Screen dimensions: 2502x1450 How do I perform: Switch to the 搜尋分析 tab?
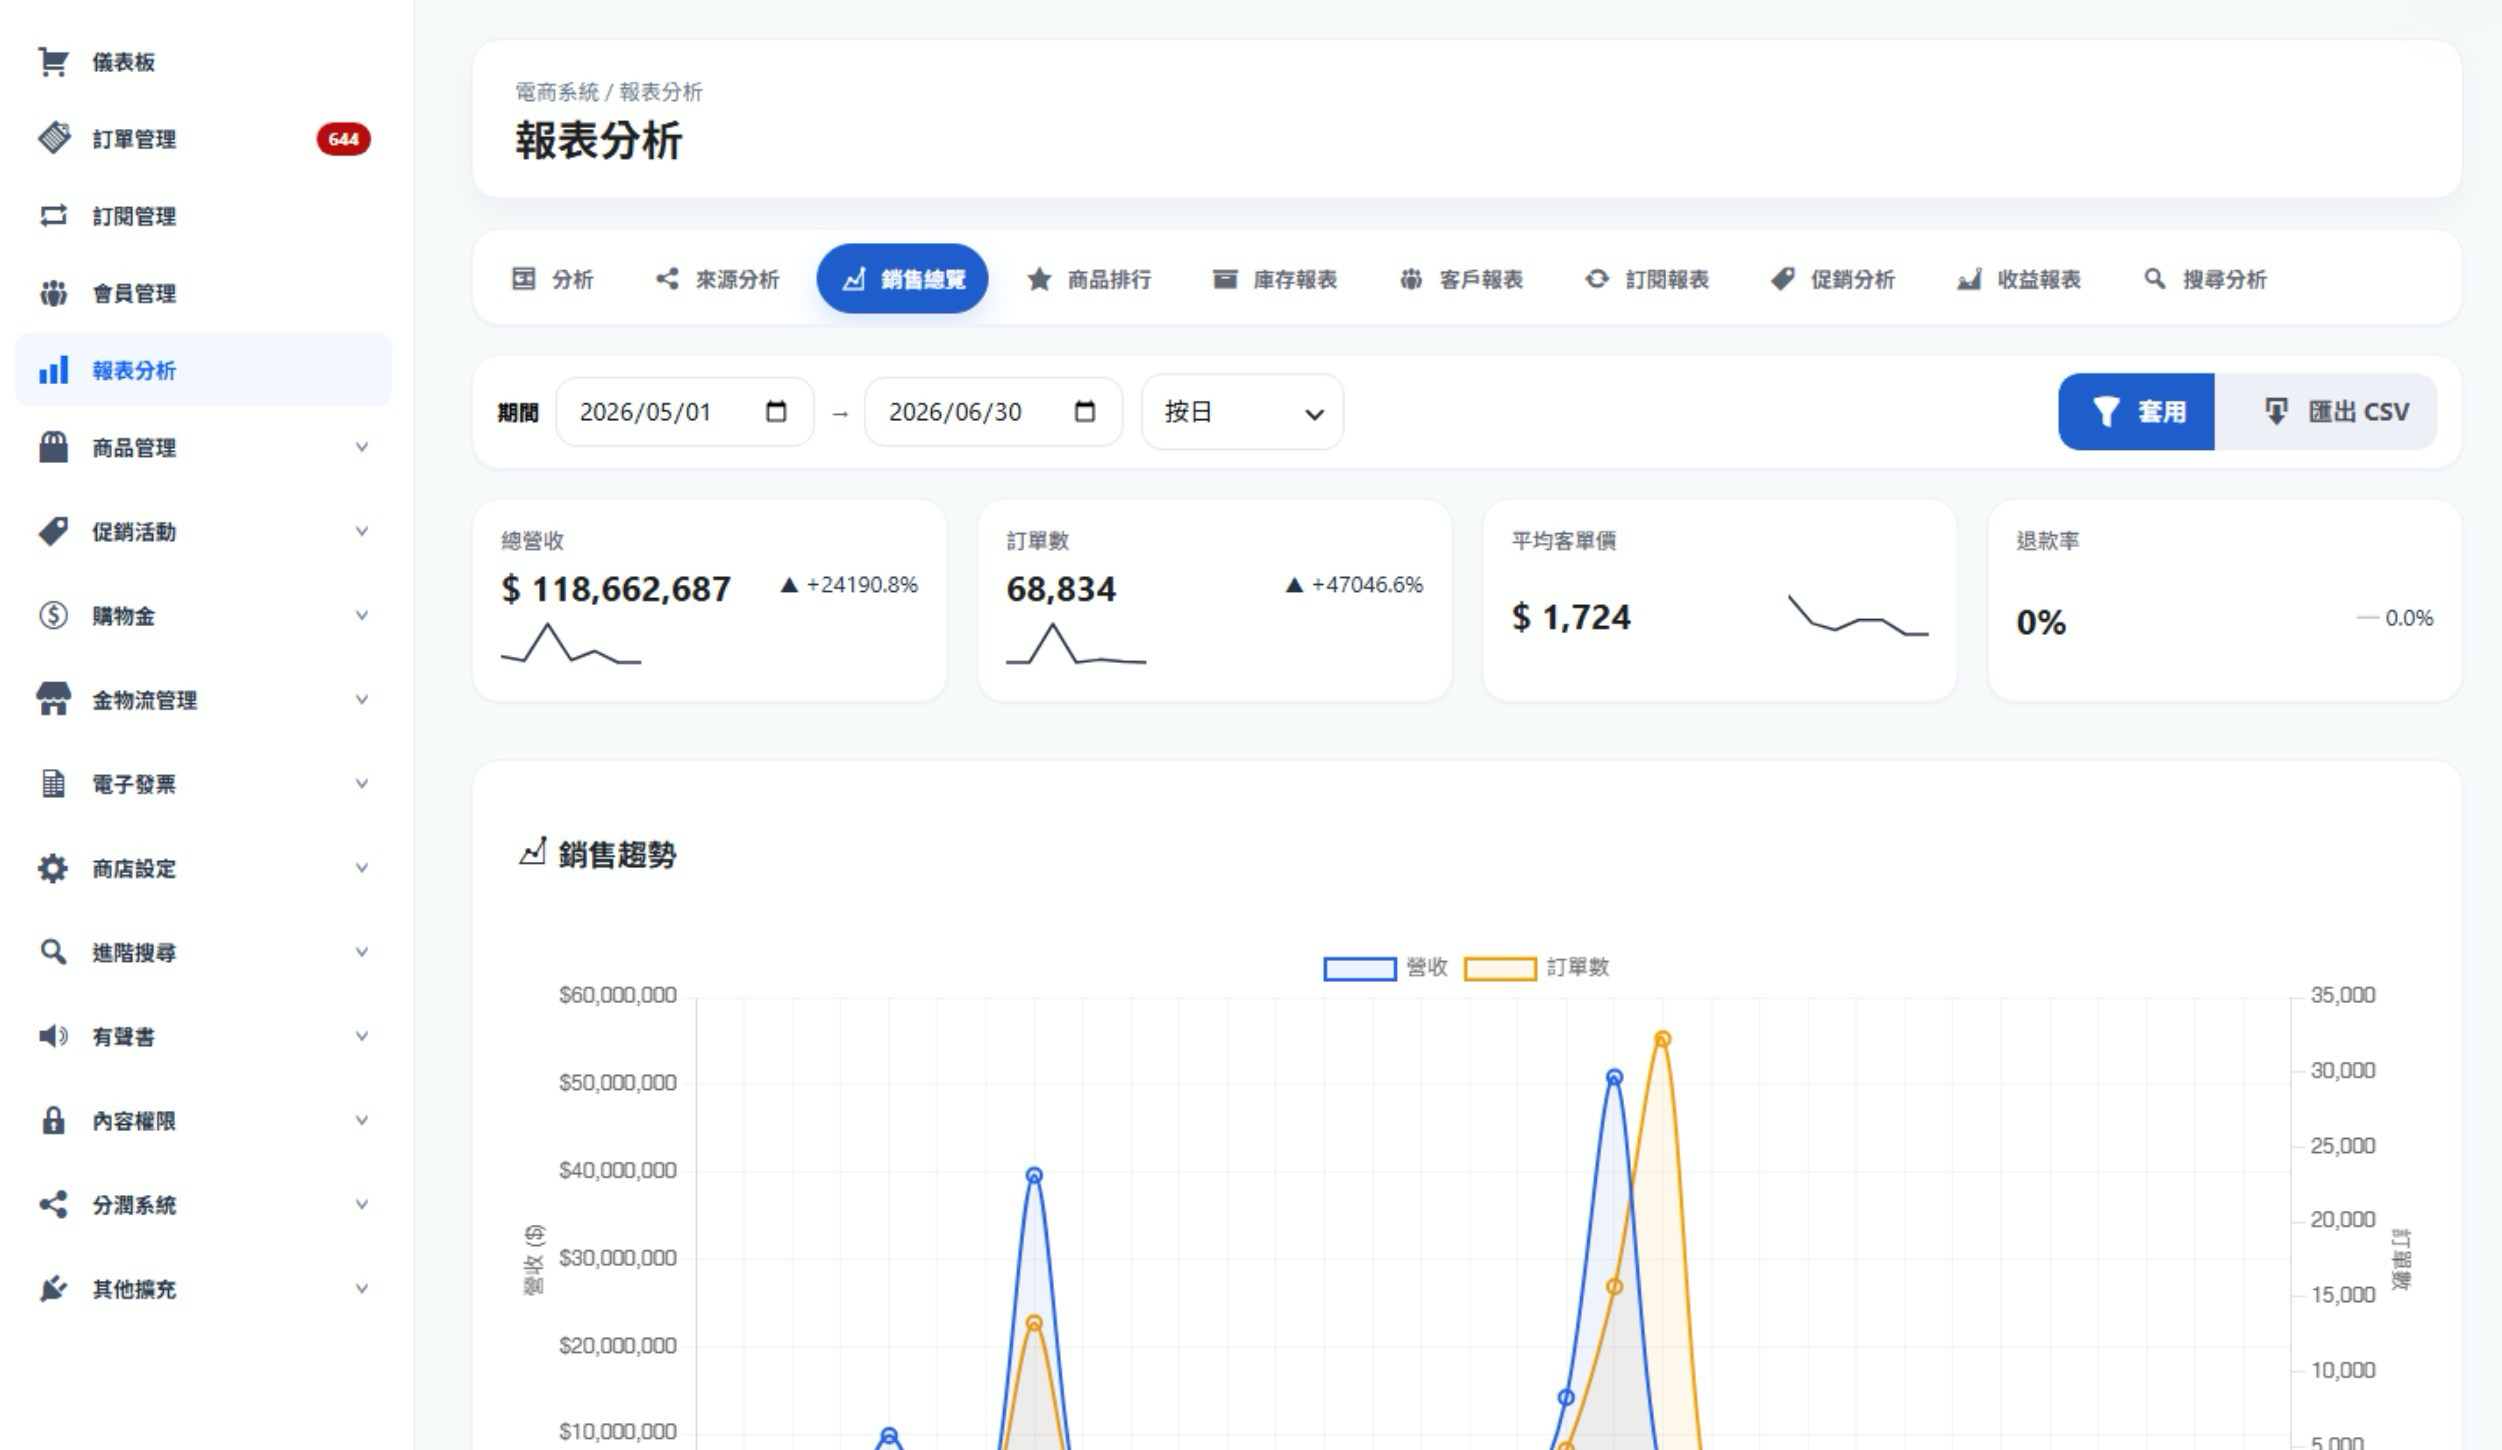pyautogui.click(x=2205, y=279)
